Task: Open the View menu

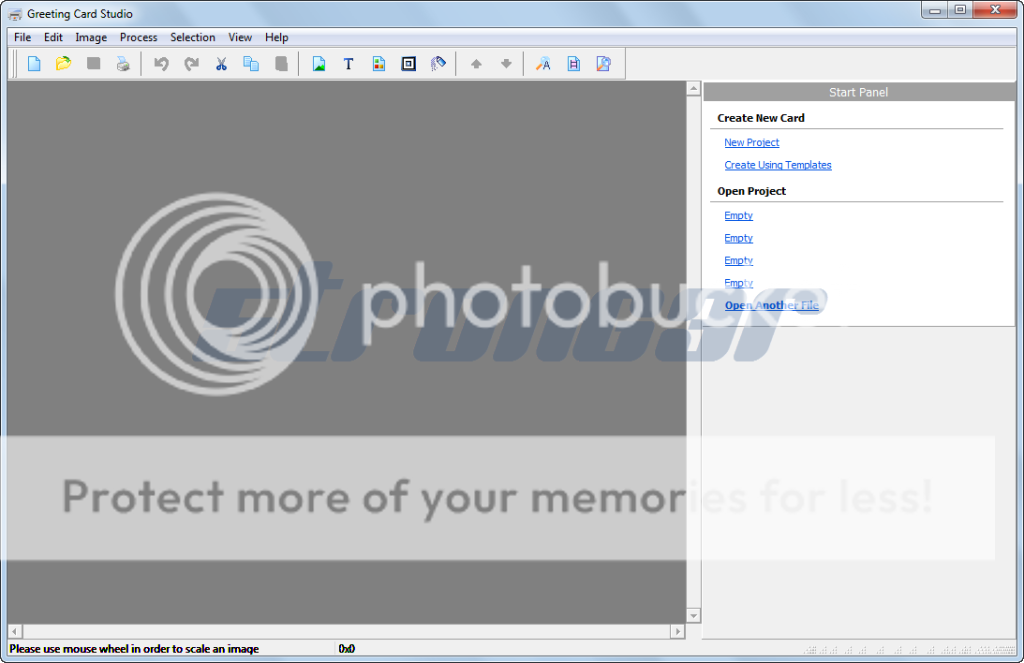Action: 240,37
